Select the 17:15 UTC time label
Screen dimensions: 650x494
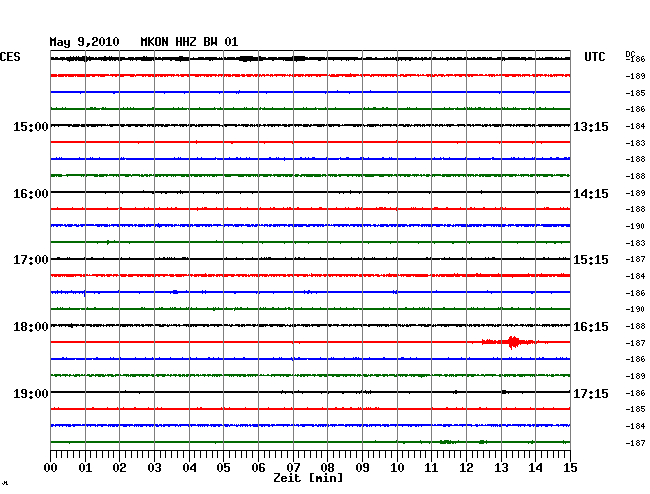point(591,393)
